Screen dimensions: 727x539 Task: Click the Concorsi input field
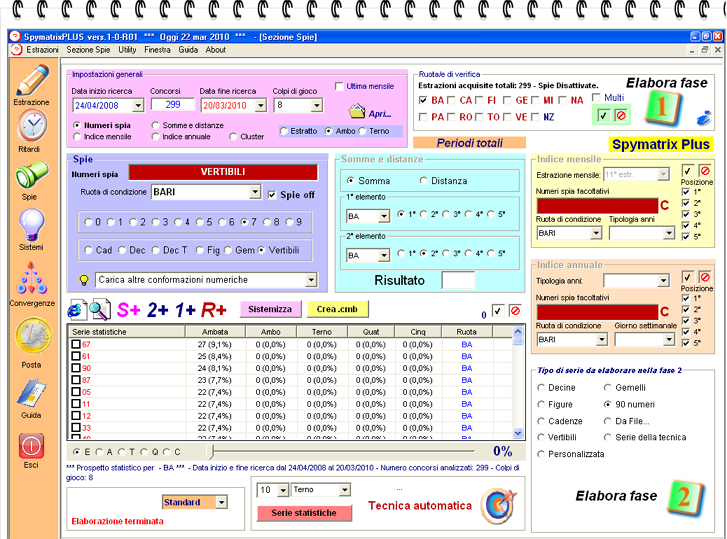pos(172,105)
